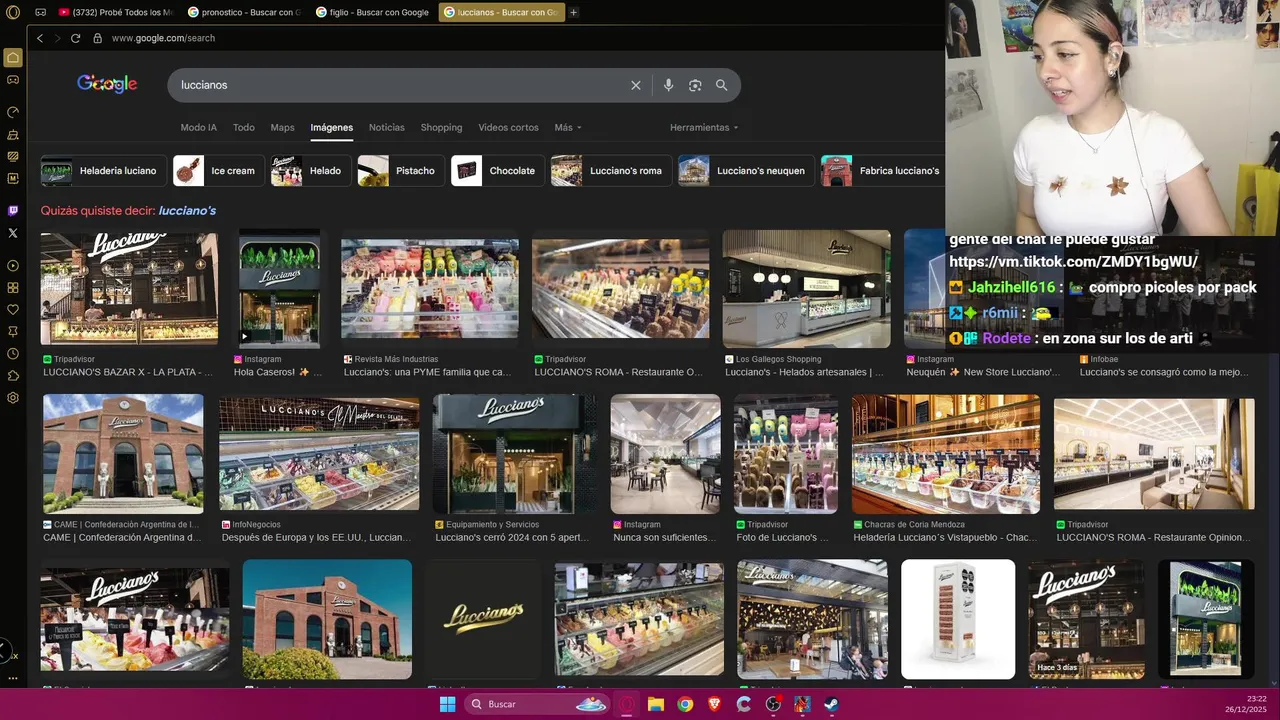Image resolution: width=1280 pixels, height=720 pixels.
Task: Open the X (Twitter) sidebar panel
Action: [x=13, y=233]
